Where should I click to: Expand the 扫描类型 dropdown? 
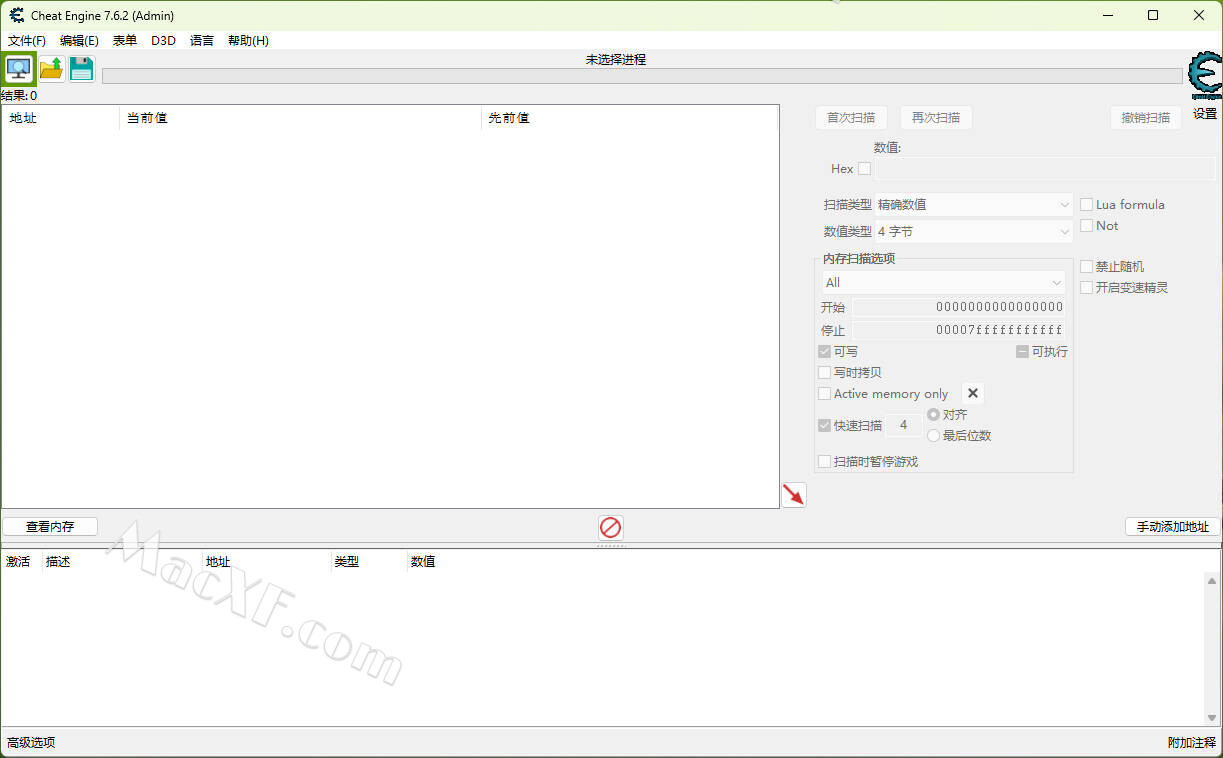973,205
